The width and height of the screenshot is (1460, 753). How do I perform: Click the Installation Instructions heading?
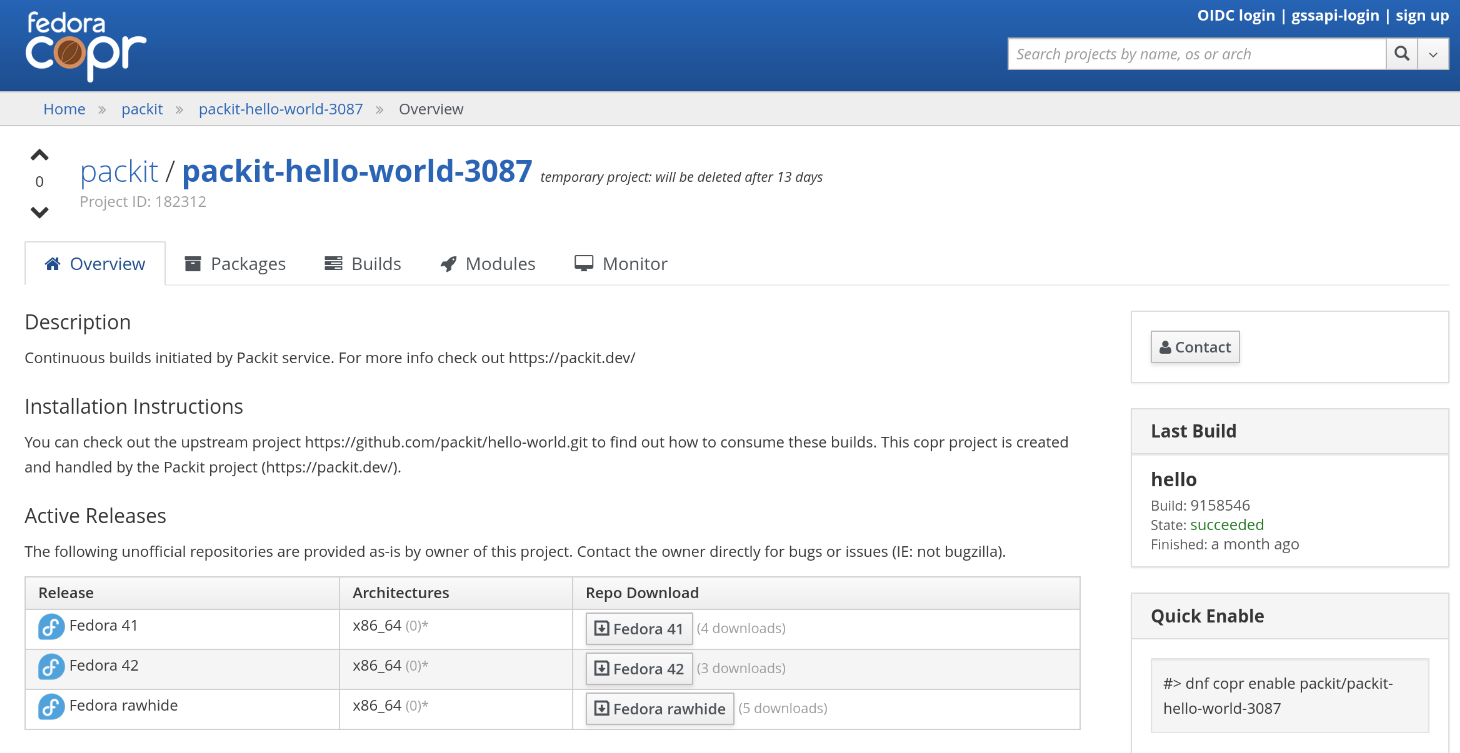tap(134, 407)
